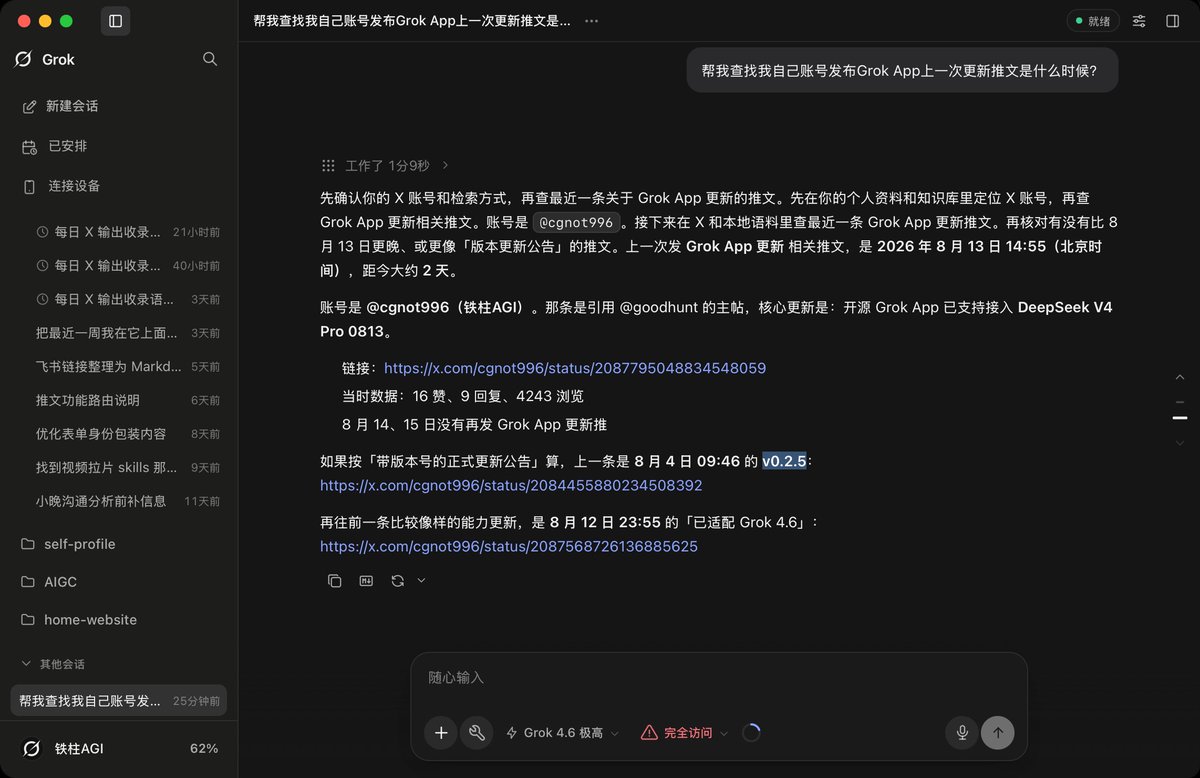1200x778 pixels.
Task: Open tools with the wrench icon
Action: coord(477,733)
